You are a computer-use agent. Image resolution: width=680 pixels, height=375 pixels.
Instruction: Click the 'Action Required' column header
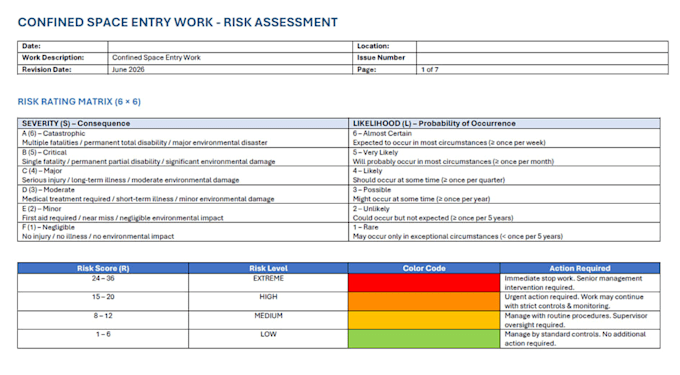[x=580, y=268]
